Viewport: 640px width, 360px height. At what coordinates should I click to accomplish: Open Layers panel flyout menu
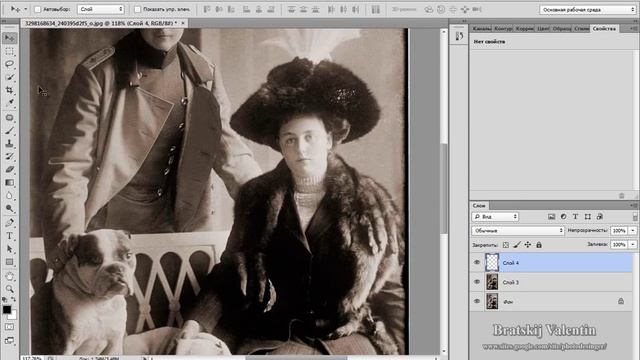click(x=634, y=205)
